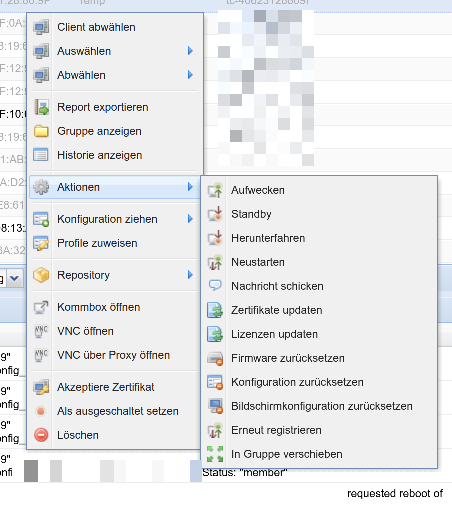Click the Firmware zurücksetzen drive icon

(x=215, y=358)
